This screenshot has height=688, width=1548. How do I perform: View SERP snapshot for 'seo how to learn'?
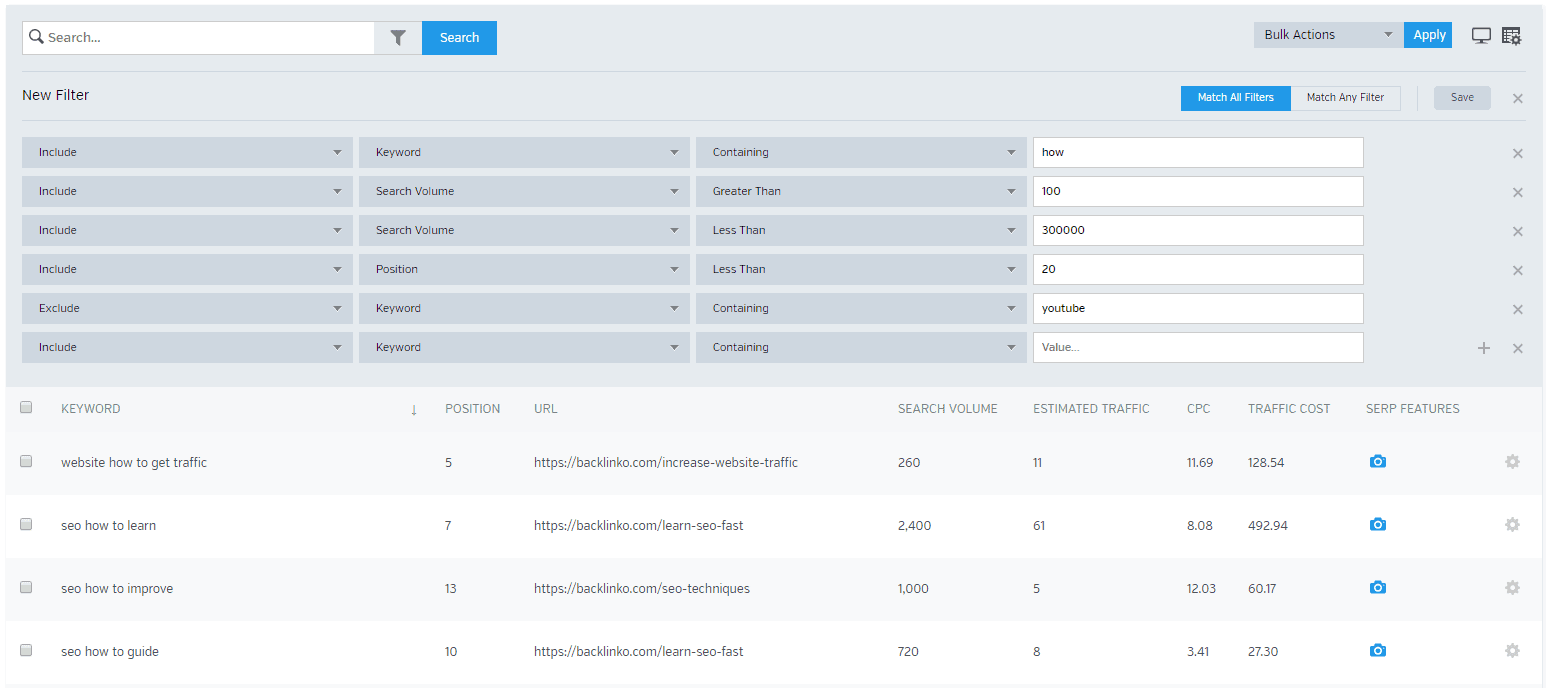tap(1378, 525)
